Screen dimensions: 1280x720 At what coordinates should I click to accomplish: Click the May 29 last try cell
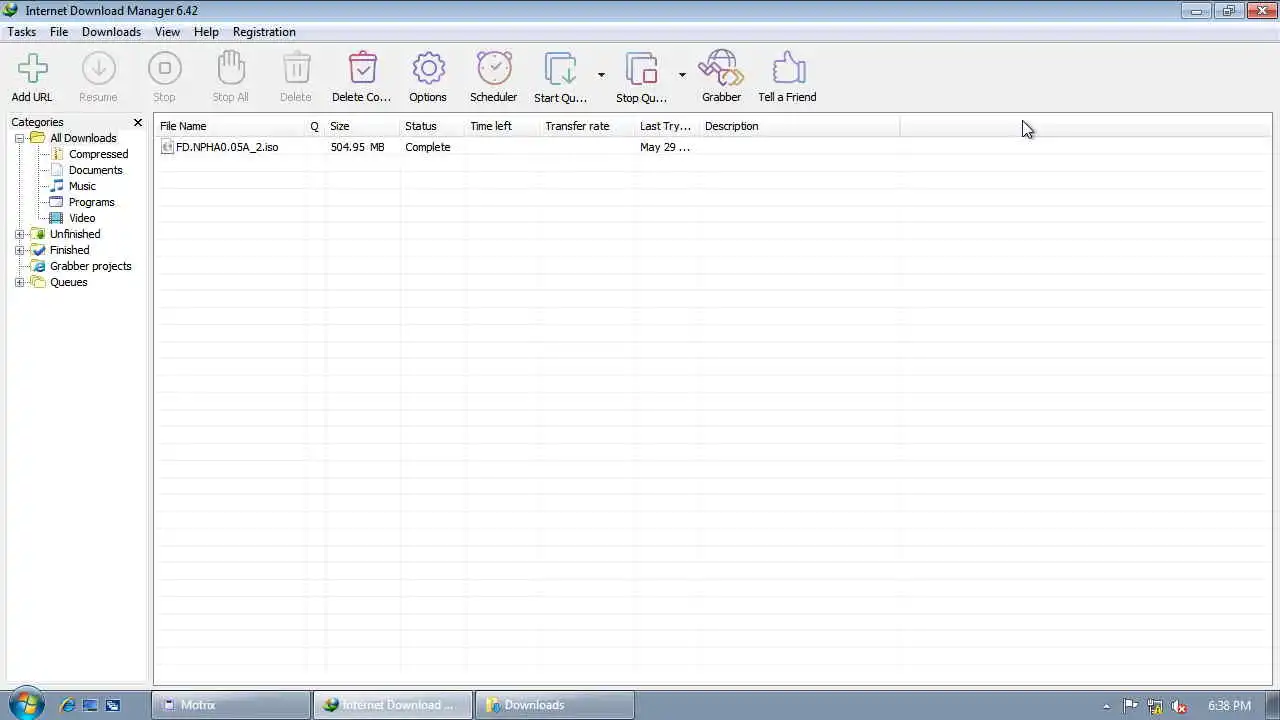coord(665,147)
